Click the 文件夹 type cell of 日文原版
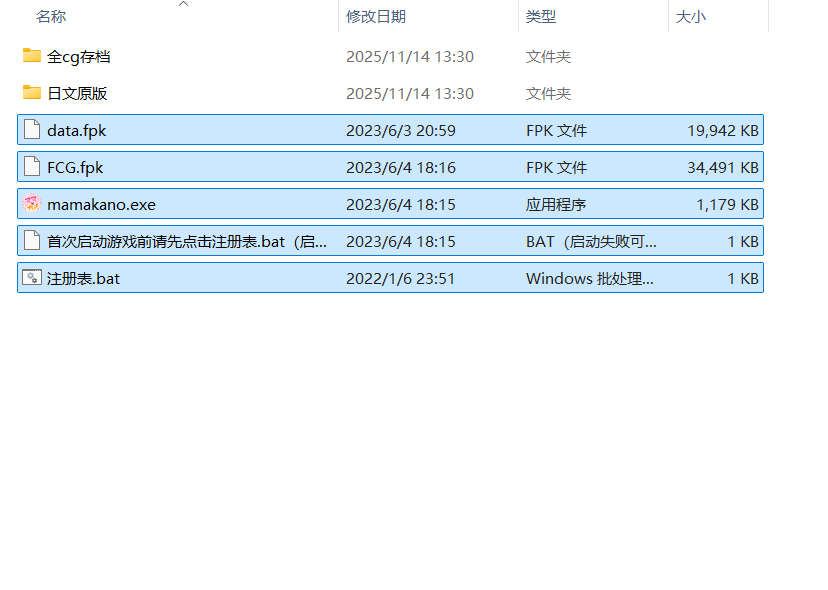Screen dimensions: 828x590 point(548,93)
